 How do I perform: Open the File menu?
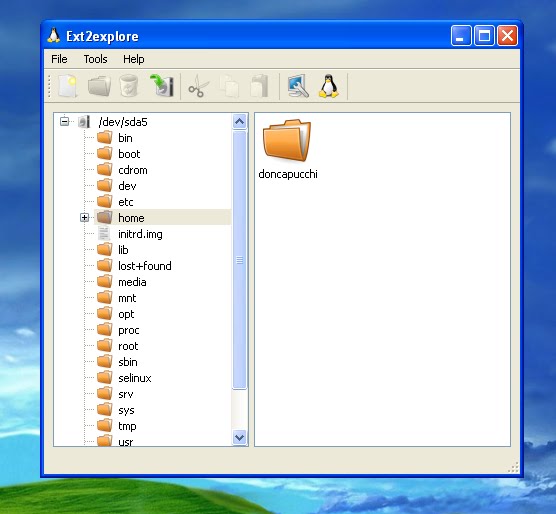[59, 59]
